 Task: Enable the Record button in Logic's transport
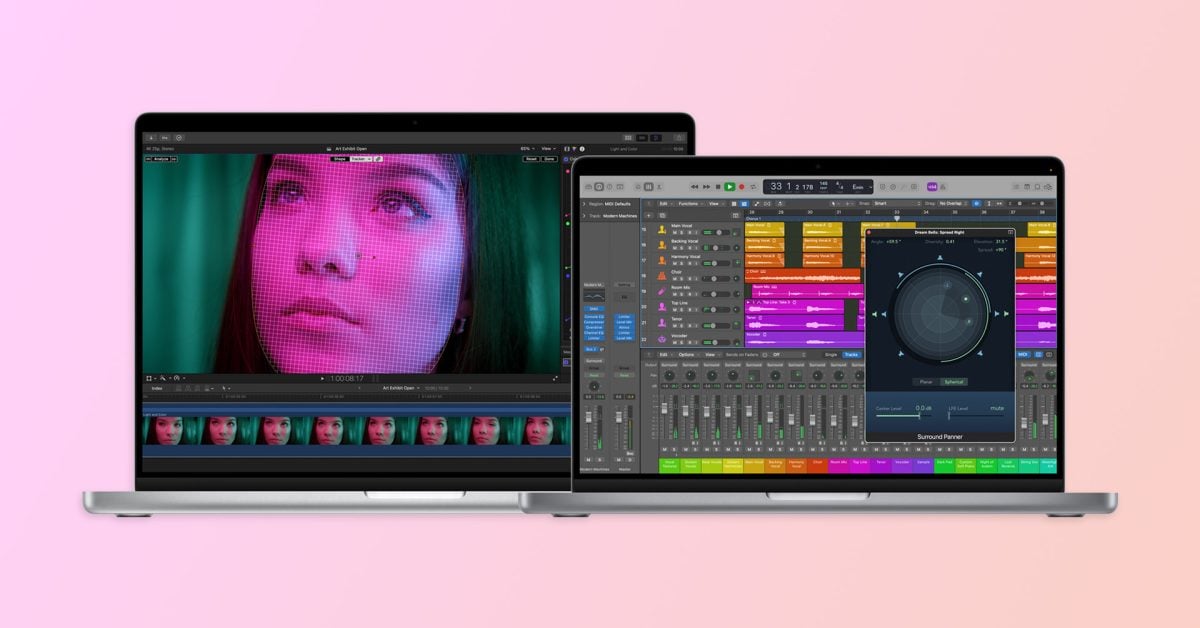[742, 186]
